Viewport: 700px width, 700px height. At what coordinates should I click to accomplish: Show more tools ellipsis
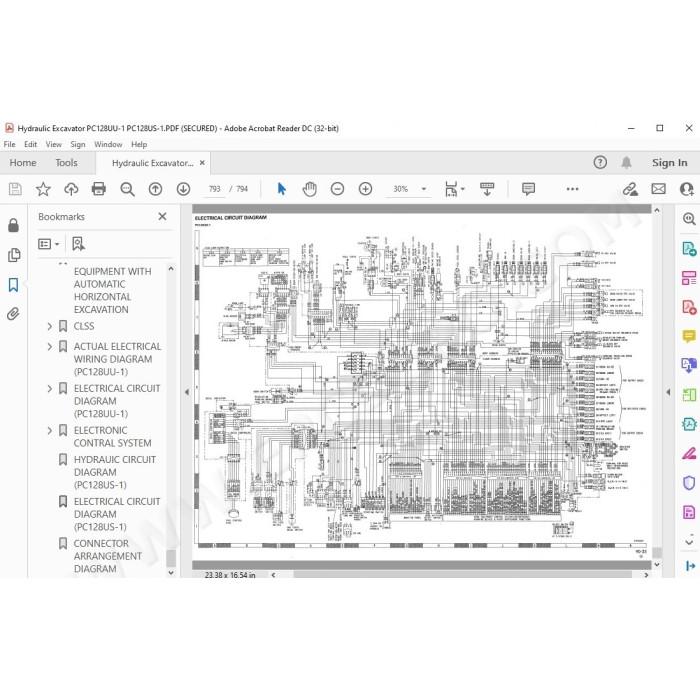(572, 189)
